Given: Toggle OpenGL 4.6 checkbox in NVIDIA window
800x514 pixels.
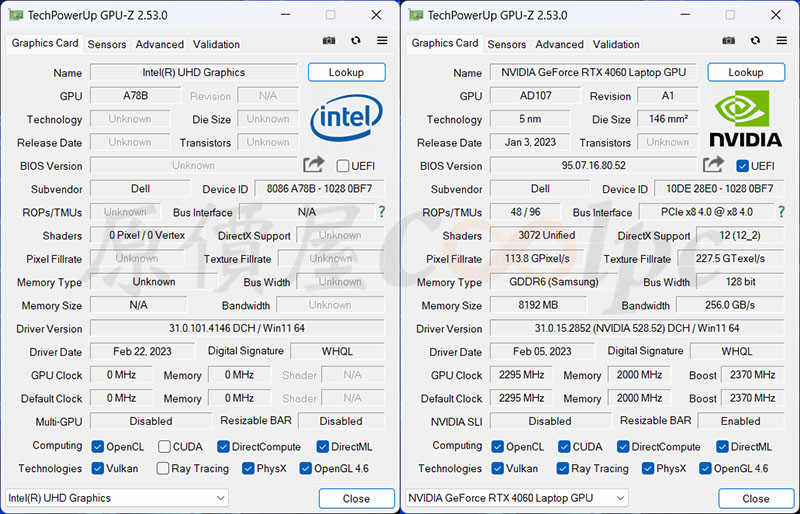Looking at the screenshot, I should click(x=705, y=468).
